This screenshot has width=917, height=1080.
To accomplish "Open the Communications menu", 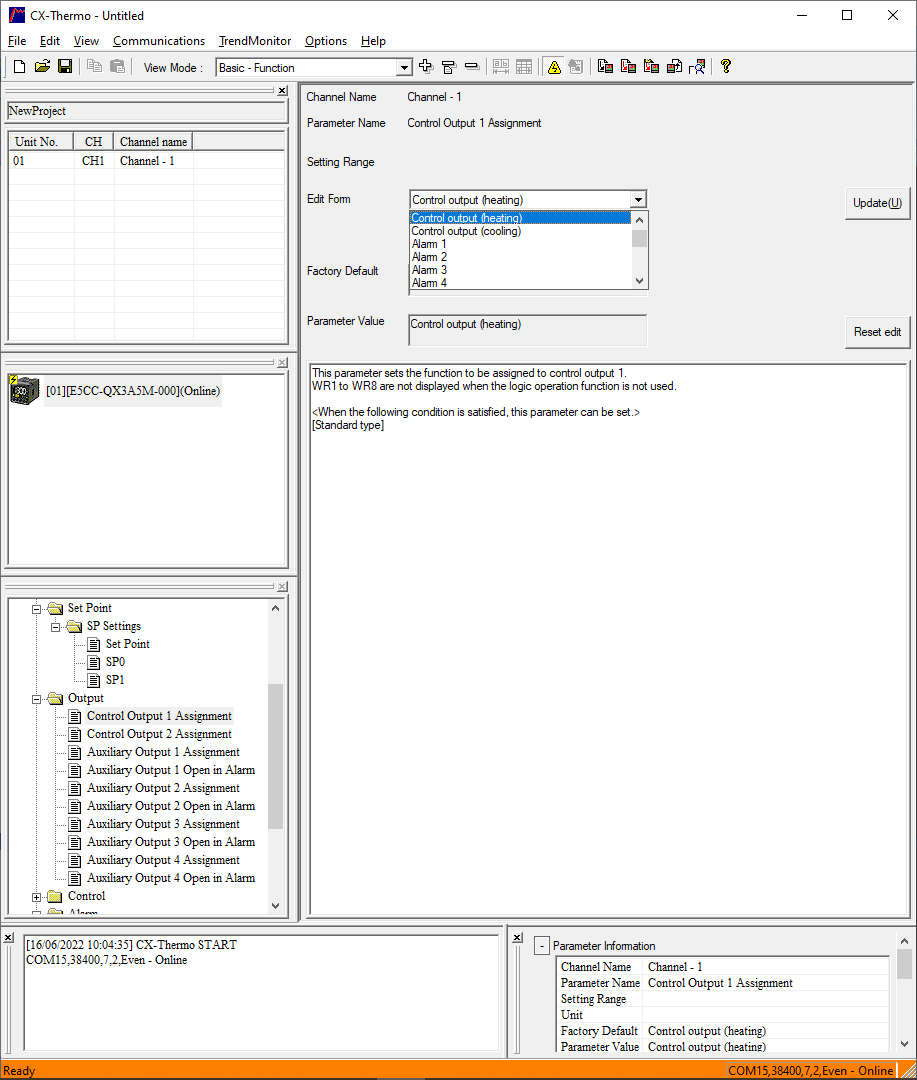I will (159, 41).
